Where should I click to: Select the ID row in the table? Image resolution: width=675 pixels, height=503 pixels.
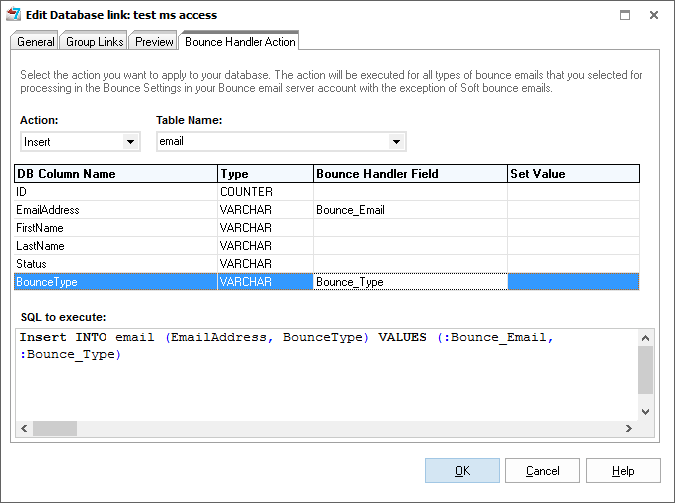327,192
